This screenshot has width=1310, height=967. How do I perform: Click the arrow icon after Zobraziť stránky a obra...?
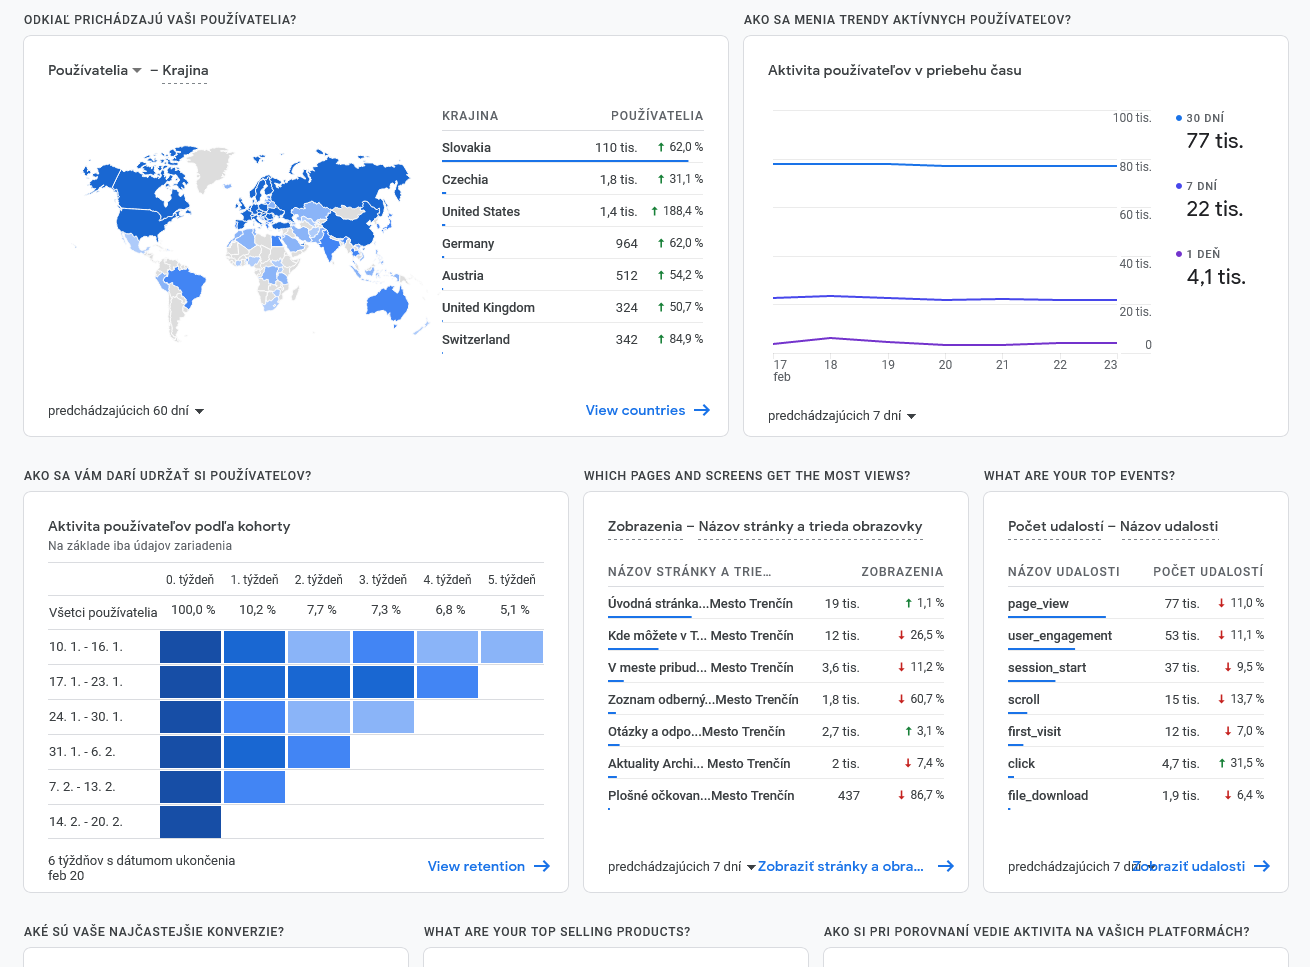[x=945, y=866]
